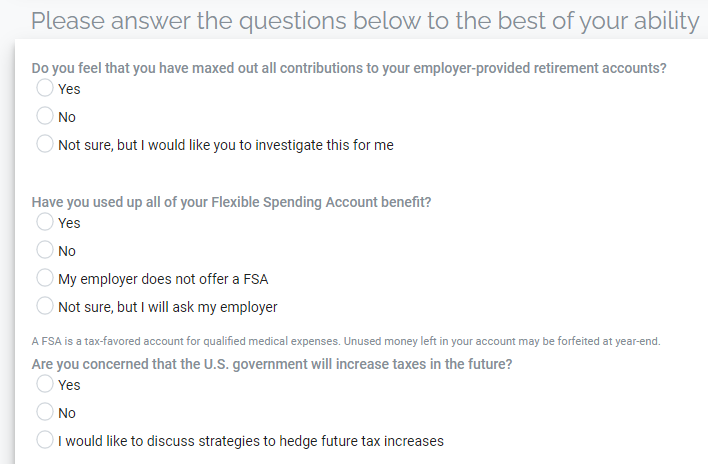Click the 'Not sure, but I will ask my employer' label text

[168, 307]
